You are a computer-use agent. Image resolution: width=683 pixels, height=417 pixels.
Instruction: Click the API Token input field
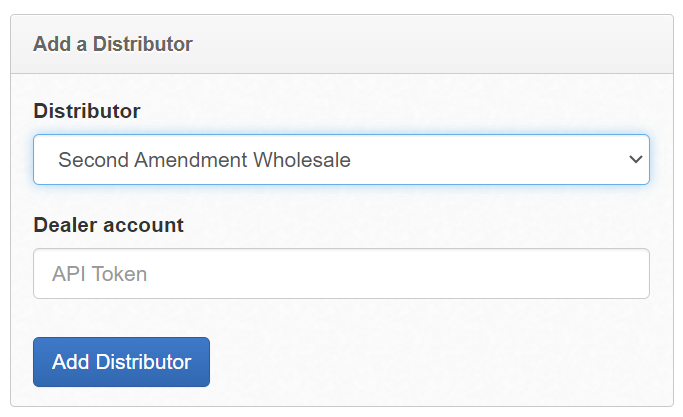[341, 274]
